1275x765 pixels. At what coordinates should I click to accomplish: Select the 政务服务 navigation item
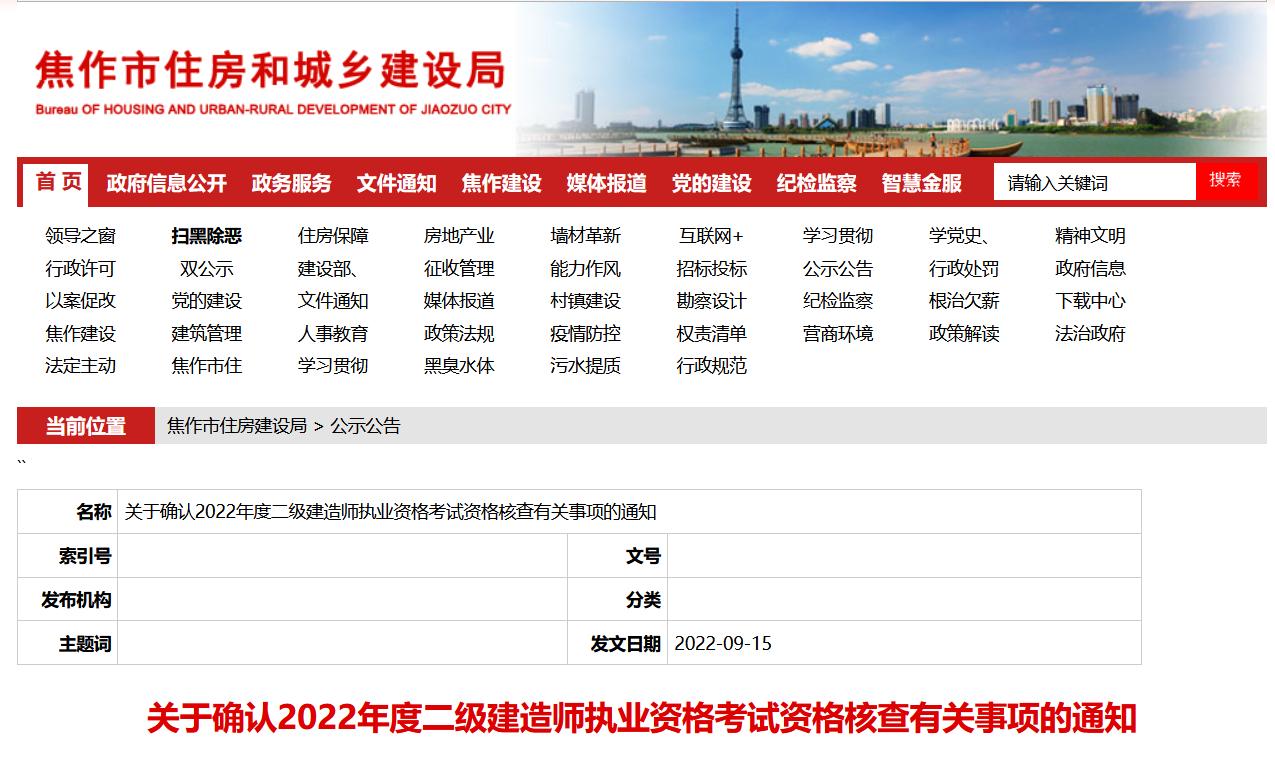[x=292, y=183]
